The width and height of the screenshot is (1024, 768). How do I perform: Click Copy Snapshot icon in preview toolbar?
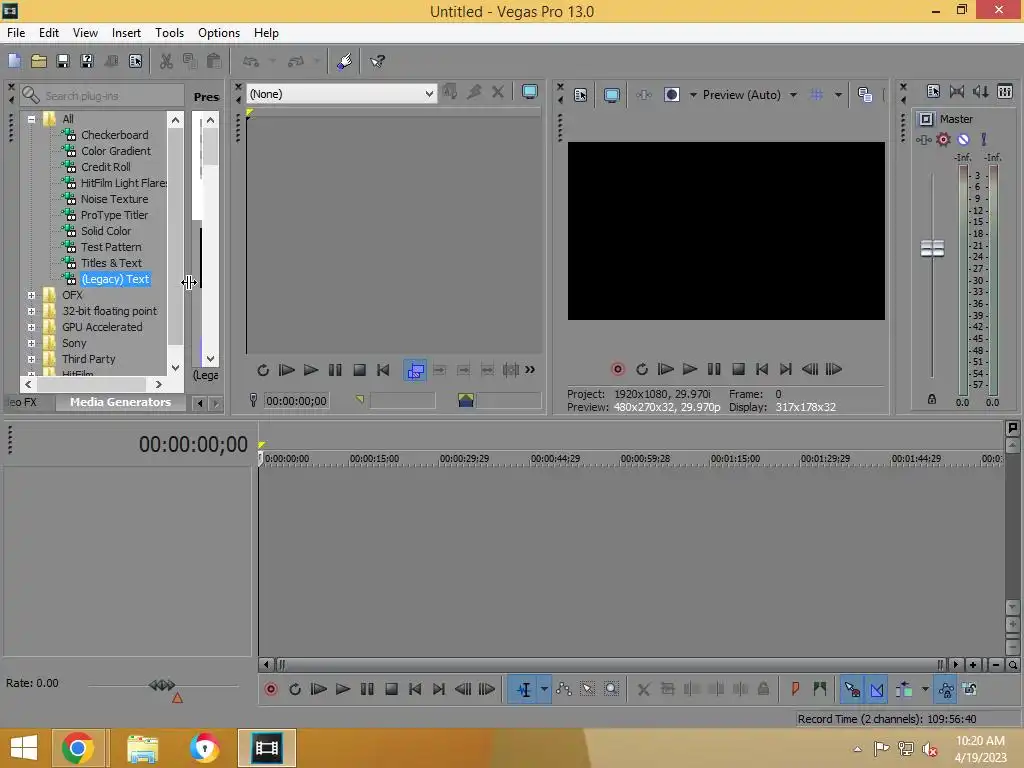(x=865, y=95)
